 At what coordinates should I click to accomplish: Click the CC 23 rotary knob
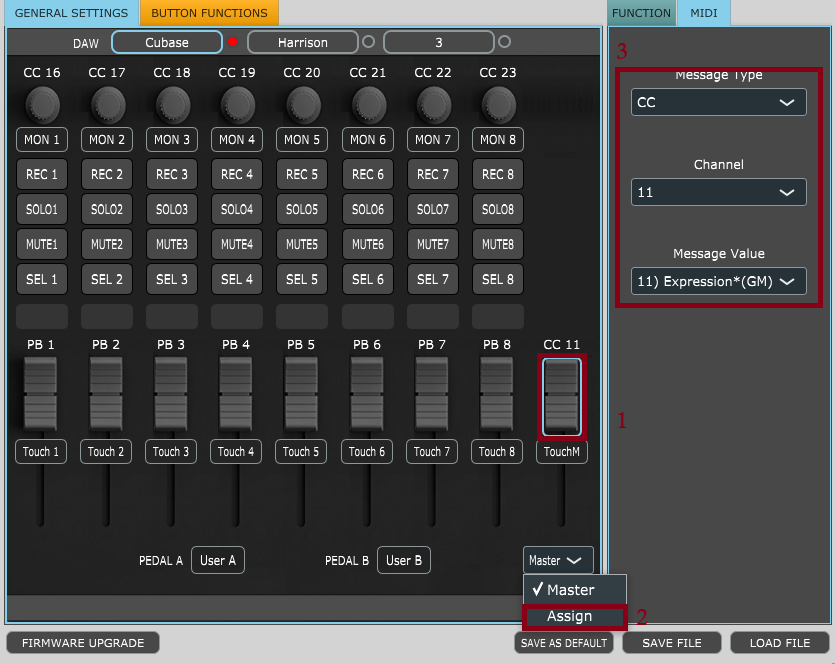click(498, 105)
